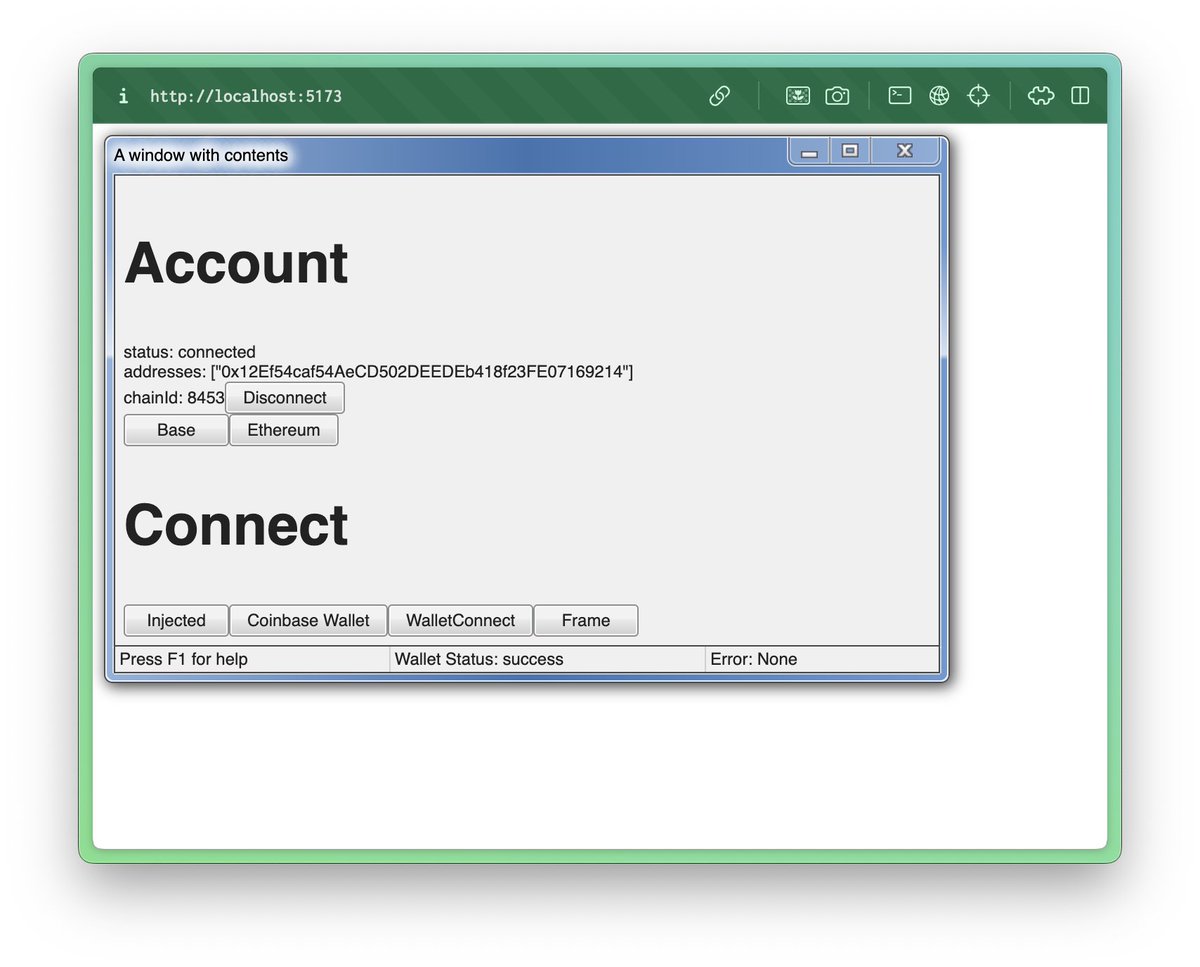The width and height of the screenshot is (1200, 967).
Task: Click the "chainId: 8453" text
Action: point(174,398)
